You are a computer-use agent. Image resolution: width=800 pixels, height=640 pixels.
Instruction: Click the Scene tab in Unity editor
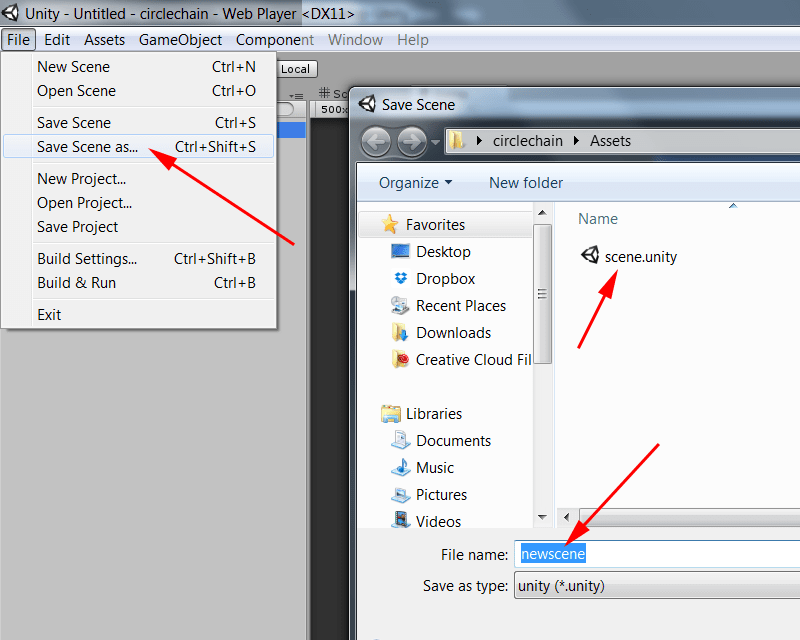334,93
